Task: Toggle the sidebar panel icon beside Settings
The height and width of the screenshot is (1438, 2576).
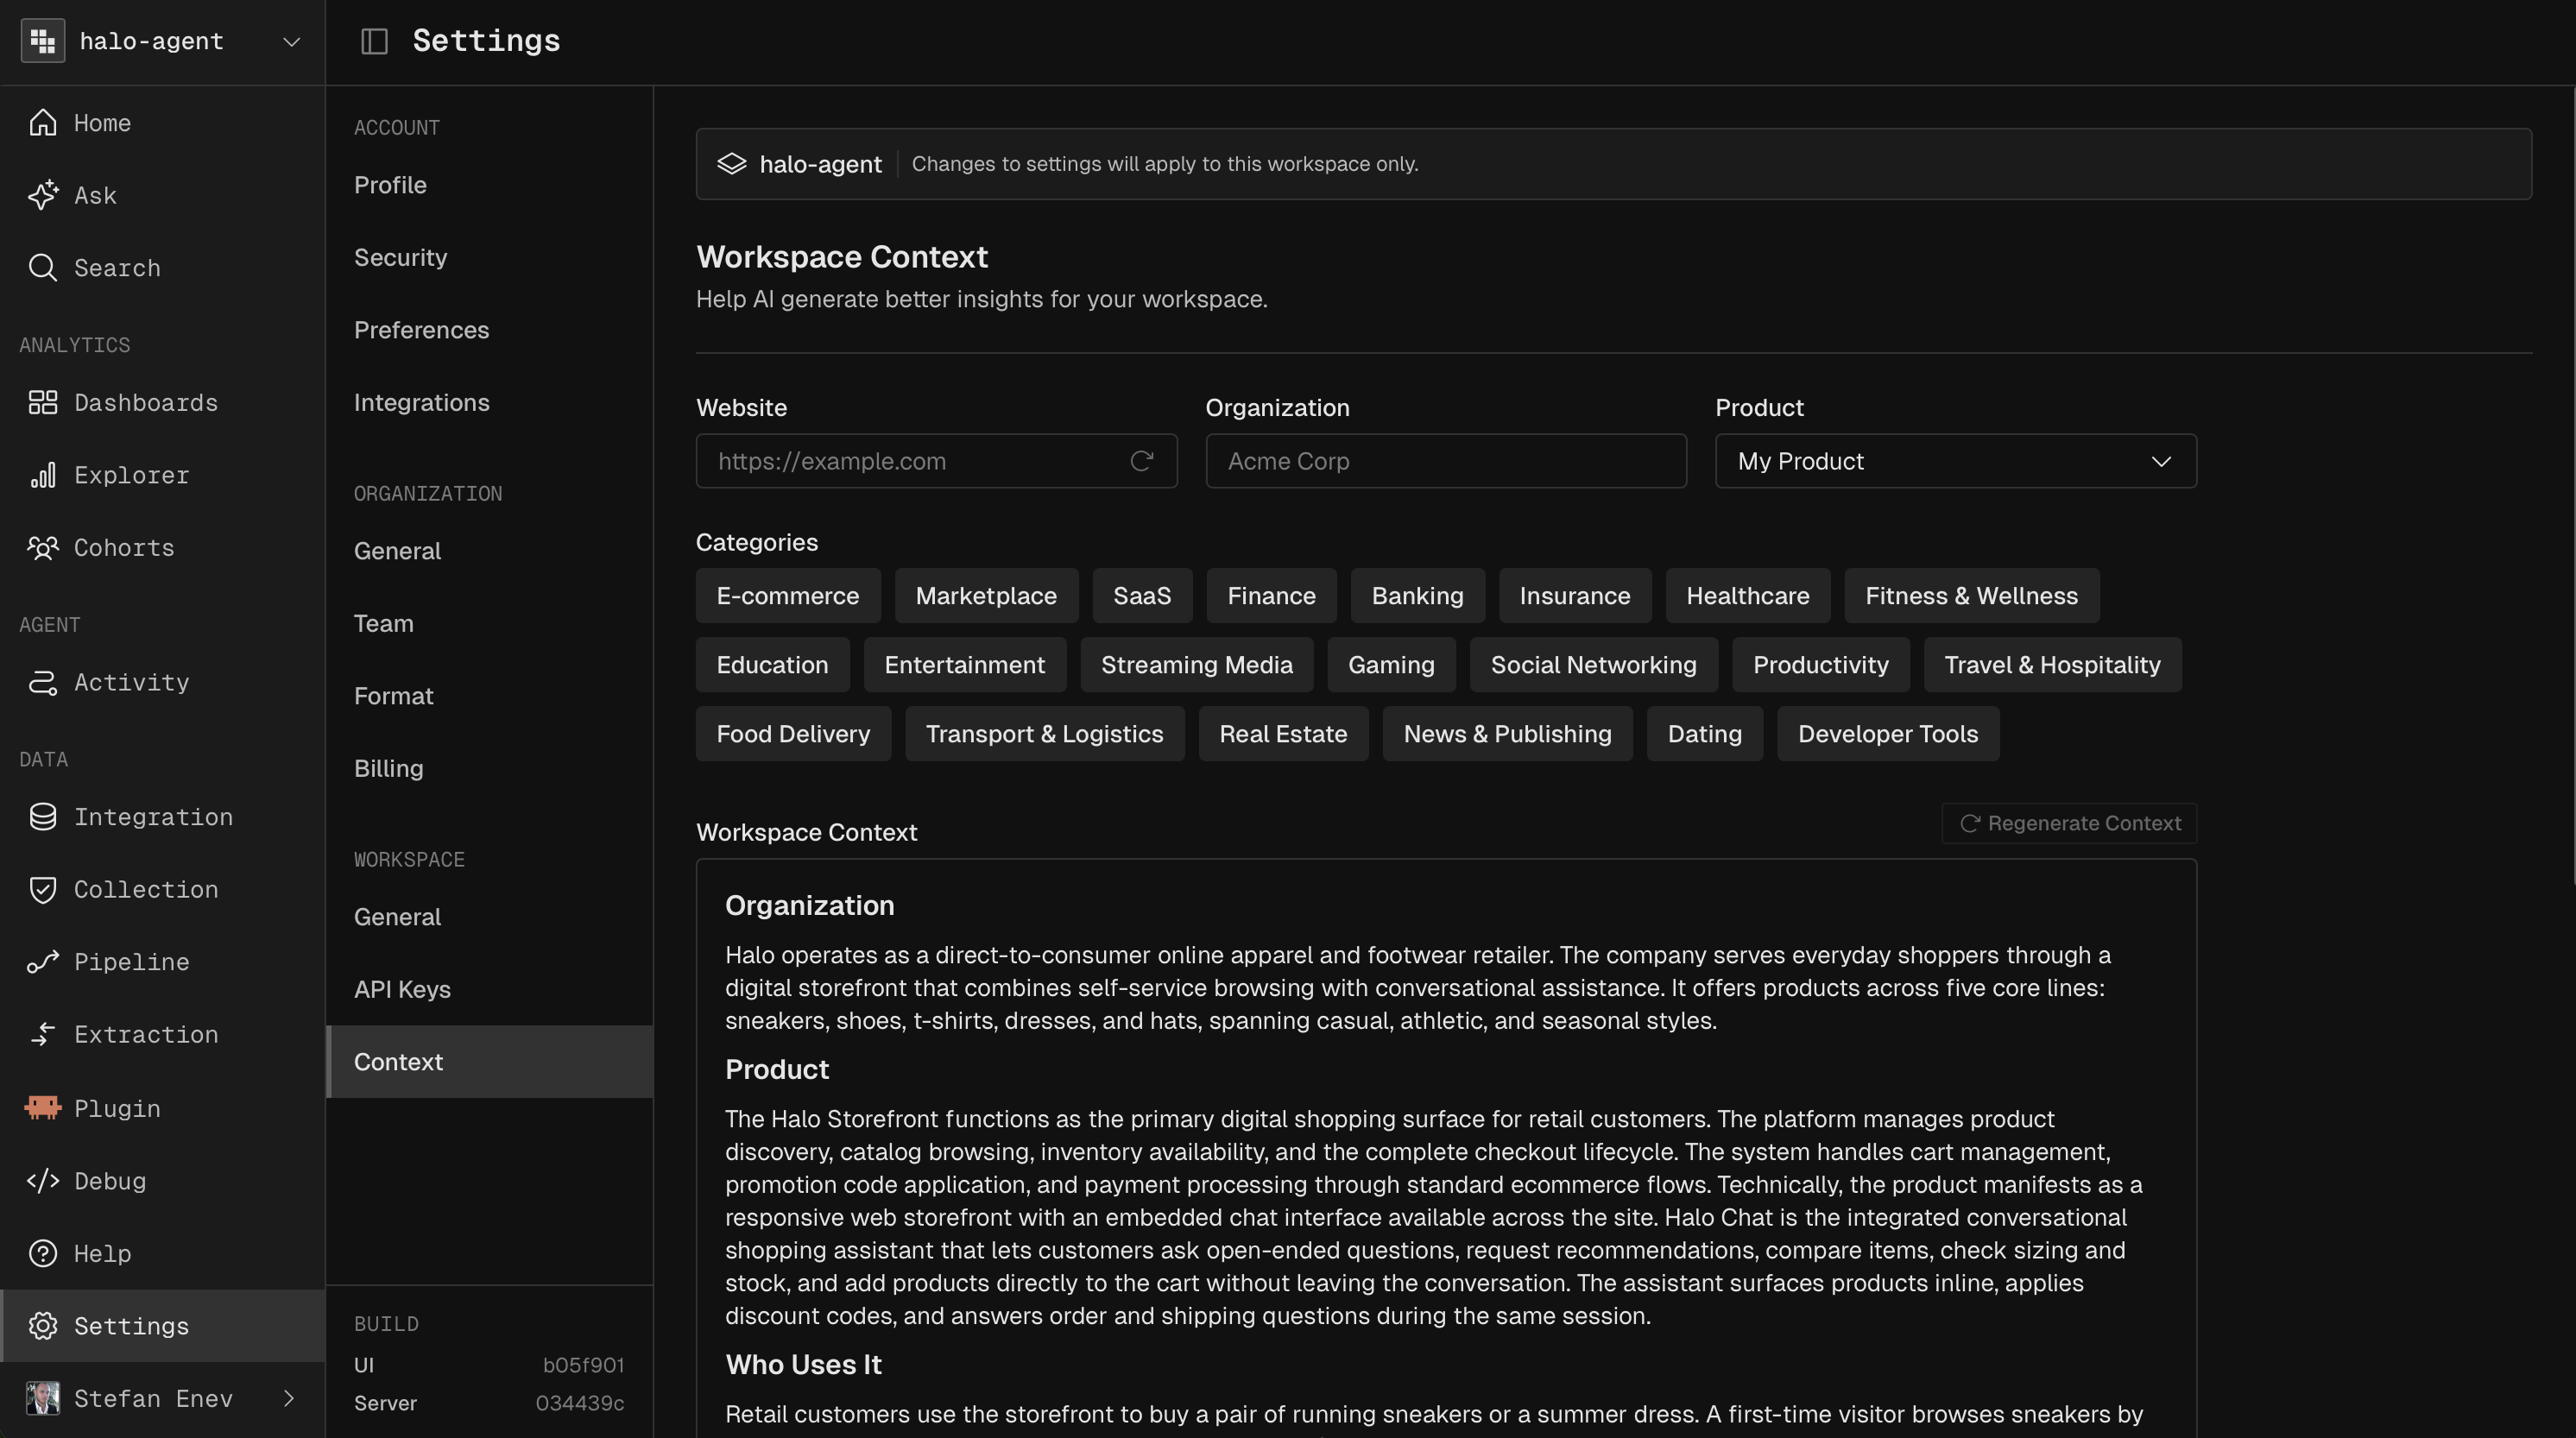Action: pos(374,41)
